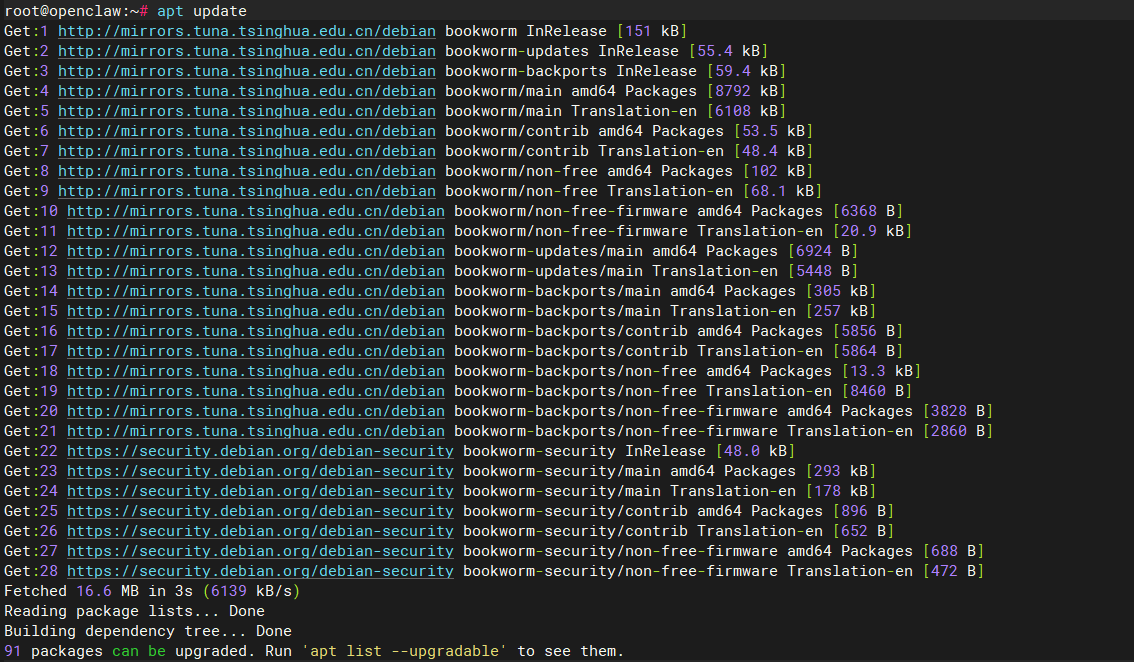
Task: Open the Get:3 bookworm-backports InRelease URL
Action: [247, 71]
